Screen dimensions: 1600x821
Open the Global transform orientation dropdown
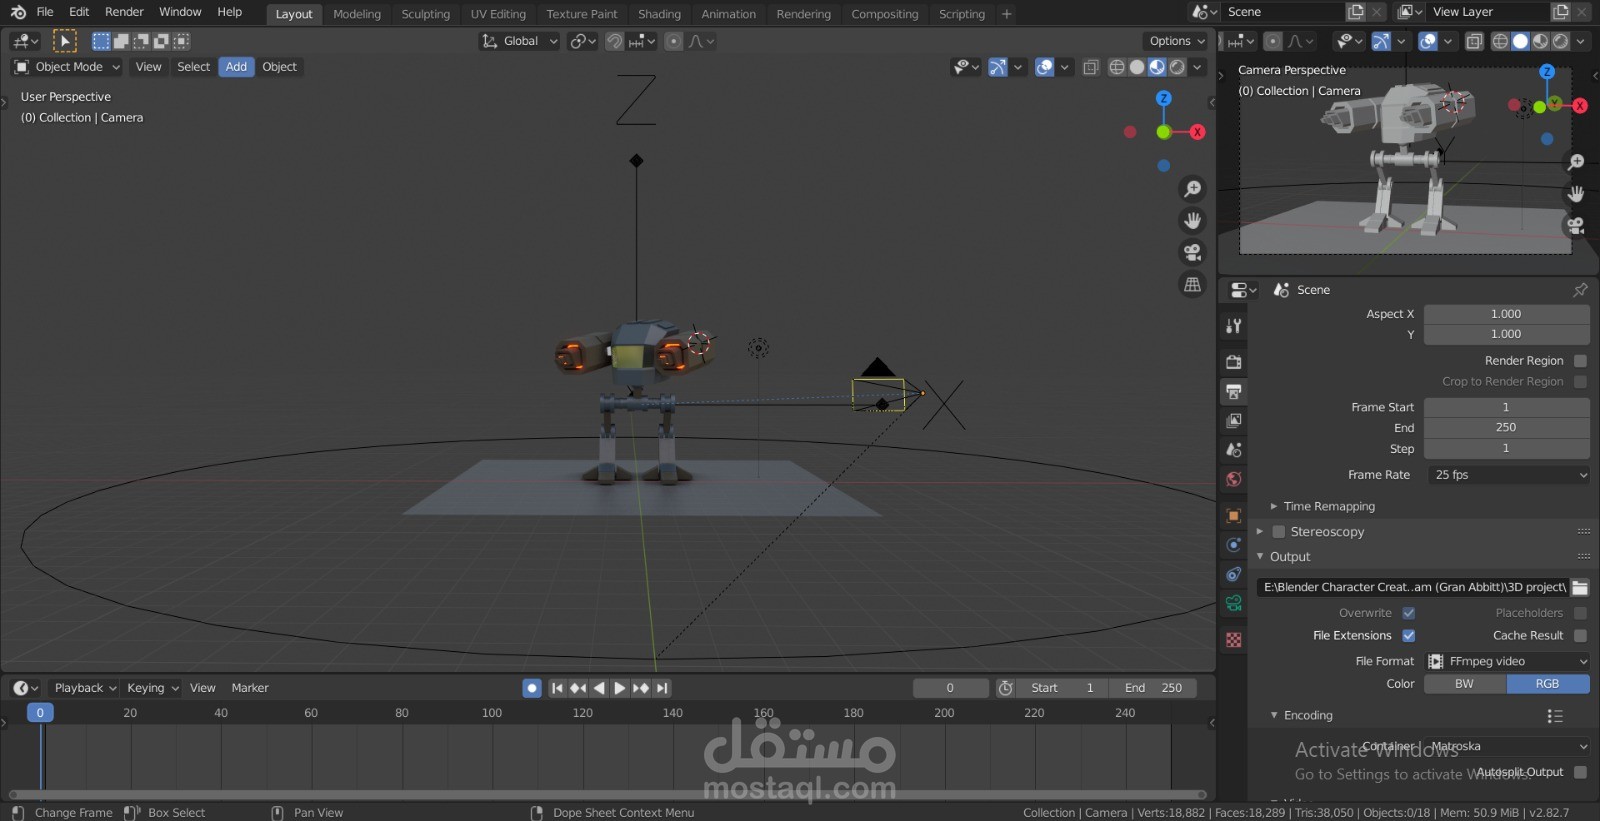click(x=519, y=41)
